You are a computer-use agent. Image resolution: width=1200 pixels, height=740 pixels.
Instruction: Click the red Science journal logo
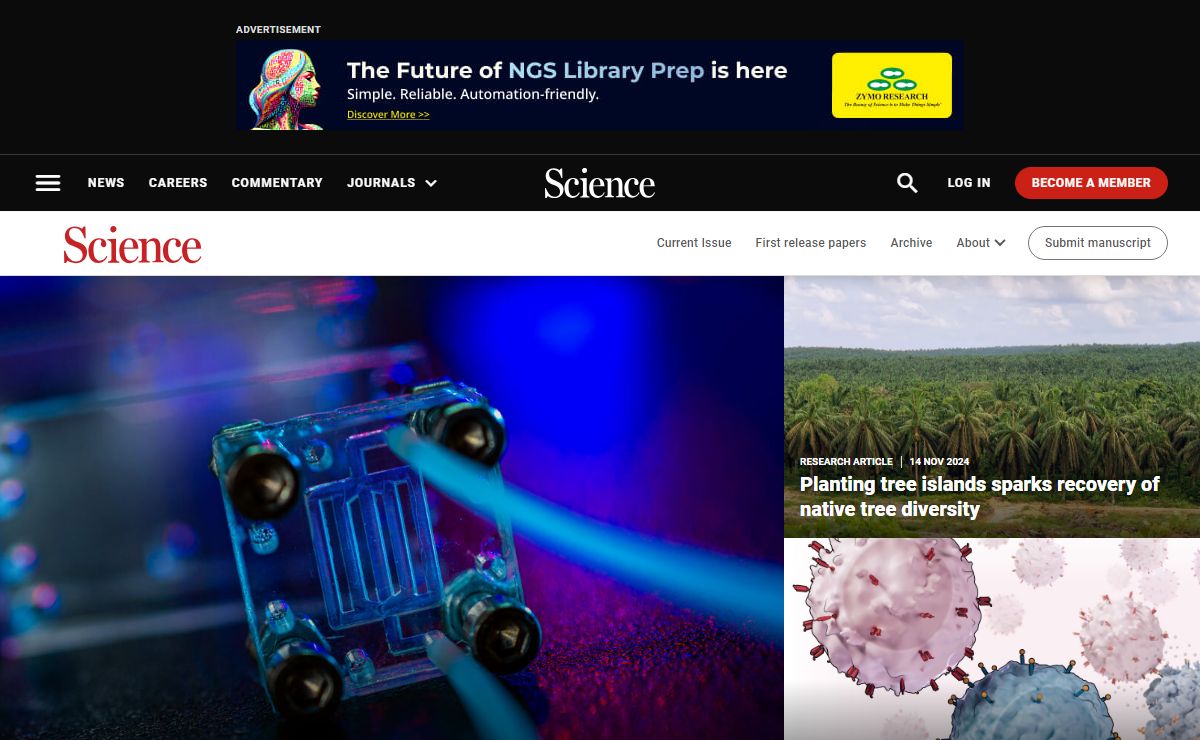[x=132, y=244]
